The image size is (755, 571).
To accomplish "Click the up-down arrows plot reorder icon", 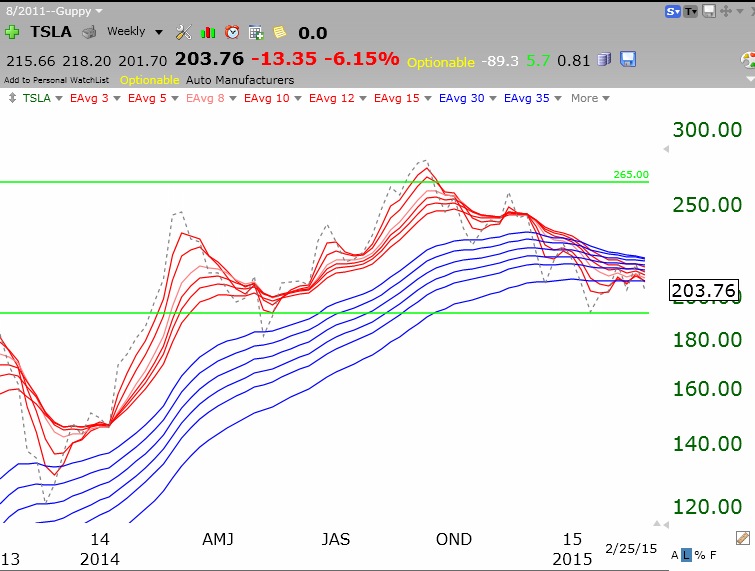I will pyautogui.click(x=13, y=98).
